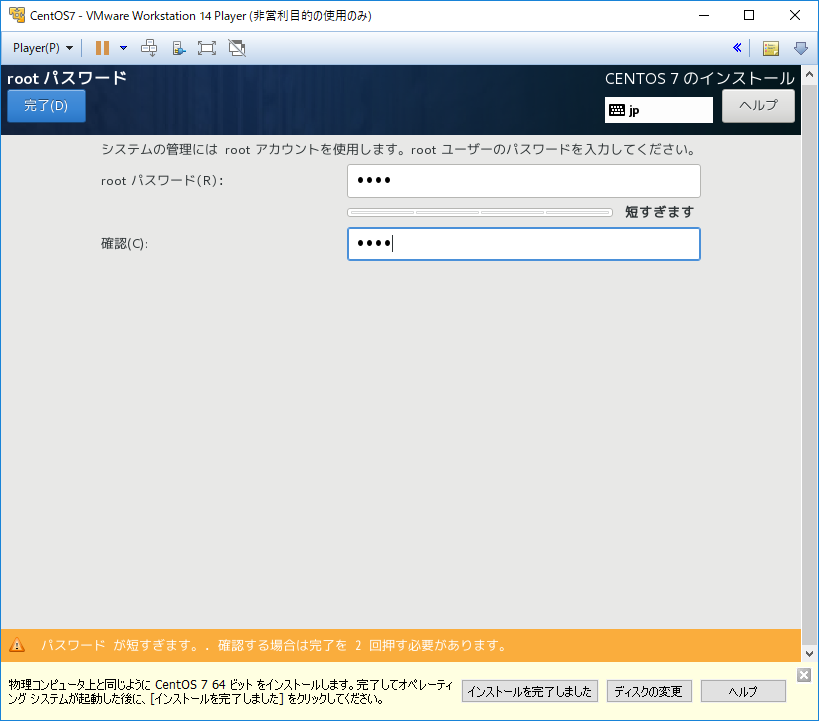Enter full screen mode

pos(206,47)
